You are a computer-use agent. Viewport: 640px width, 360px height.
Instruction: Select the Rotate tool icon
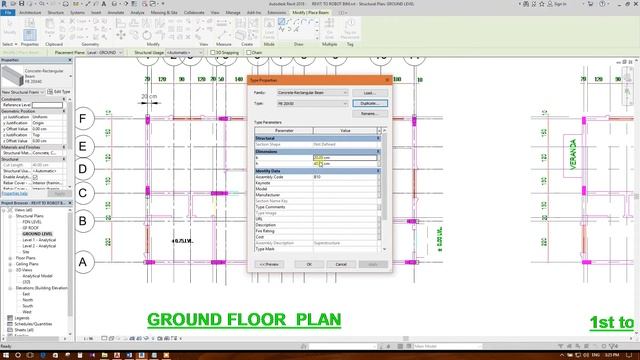[147, 36]
